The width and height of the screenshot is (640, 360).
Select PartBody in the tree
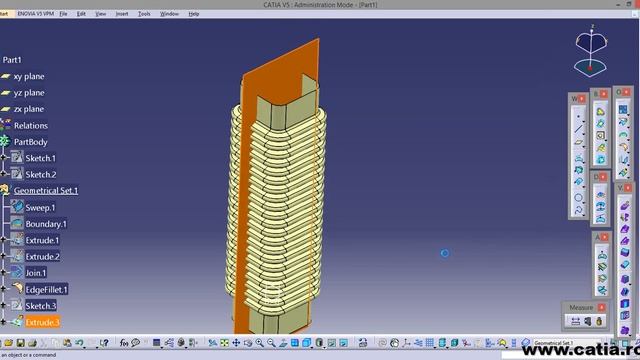(31, 142)
